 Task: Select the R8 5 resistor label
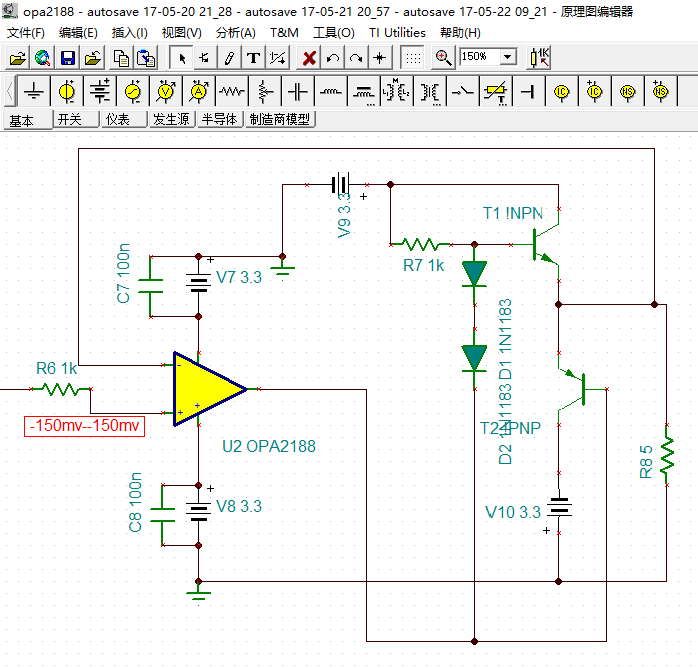click(x=646, y=462)
